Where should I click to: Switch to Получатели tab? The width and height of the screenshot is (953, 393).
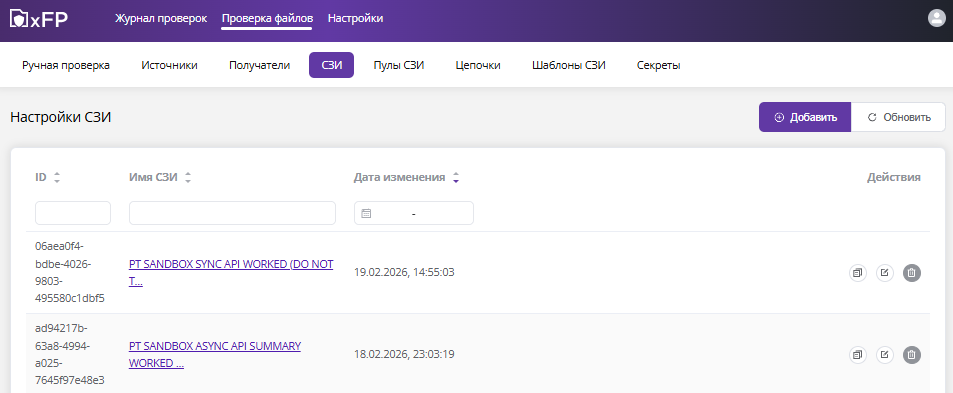coord(260,65)
